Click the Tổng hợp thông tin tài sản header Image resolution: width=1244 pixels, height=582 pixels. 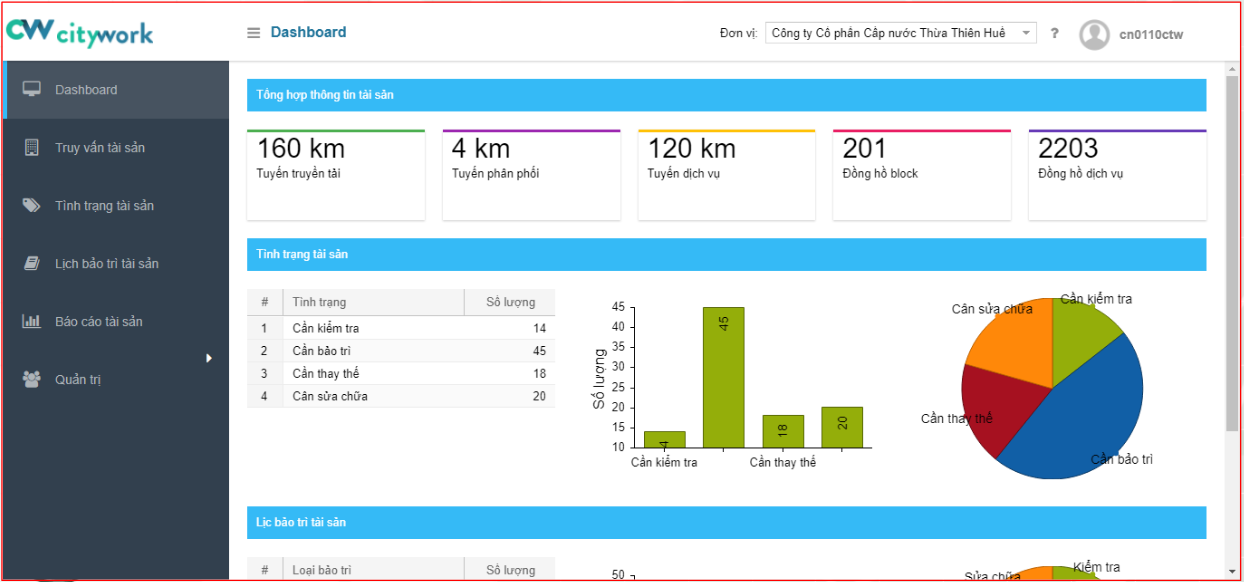[x=726, y=95]
